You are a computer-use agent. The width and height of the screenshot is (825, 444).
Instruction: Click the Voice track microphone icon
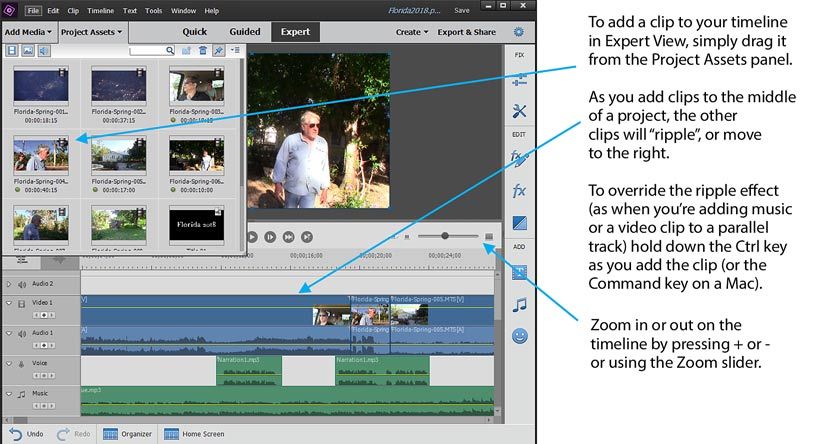tap(22, 364)
